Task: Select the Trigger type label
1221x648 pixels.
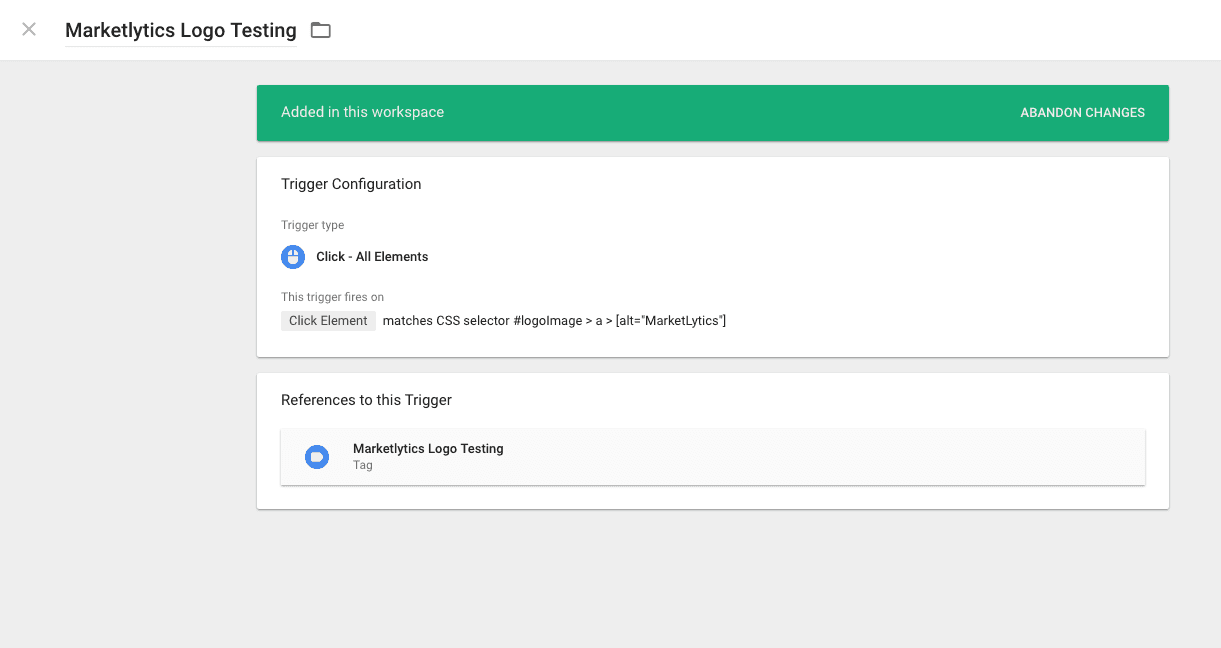Action: (x=313, y=225)
